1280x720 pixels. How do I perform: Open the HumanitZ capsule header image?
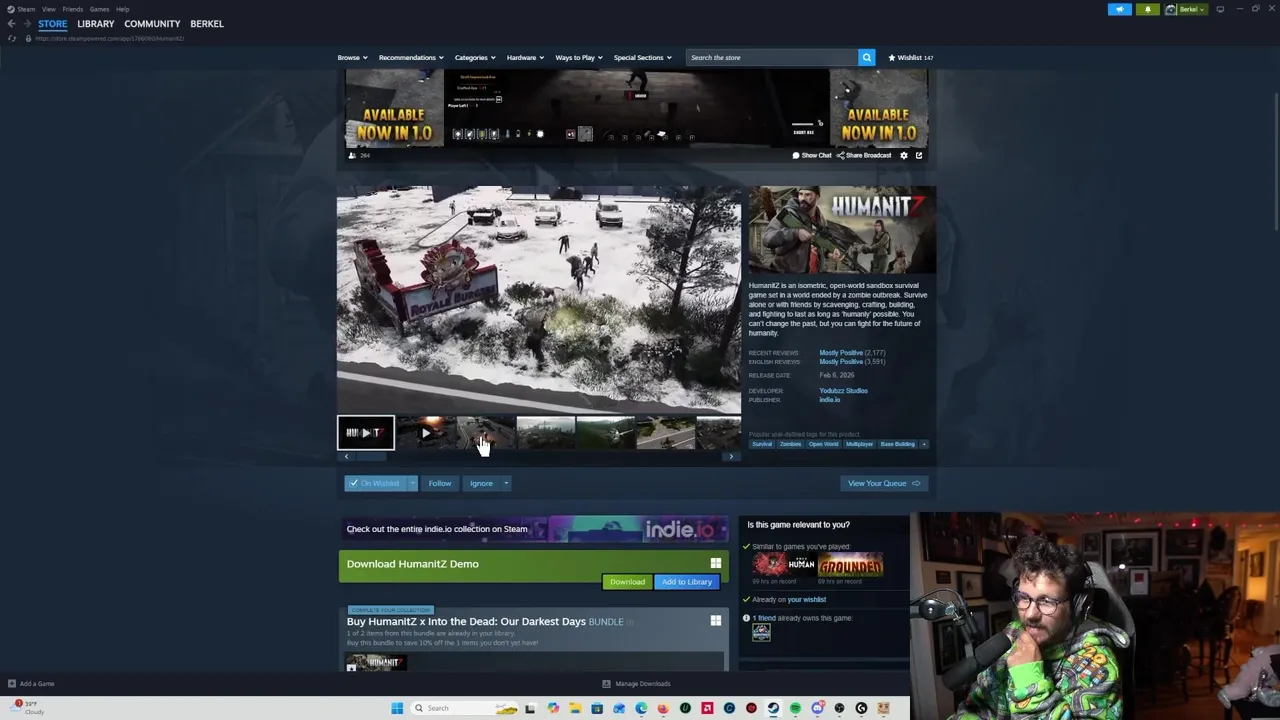click(x=842, y=230)
